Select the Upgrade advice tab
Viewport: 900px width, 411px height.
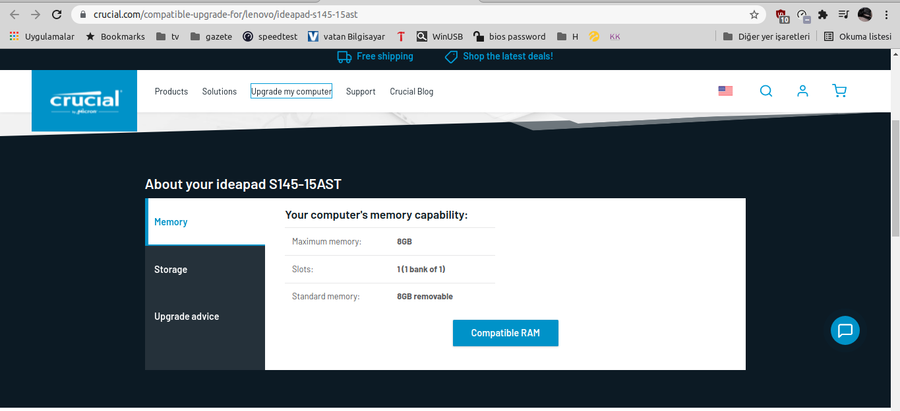(x=205, y=316)
